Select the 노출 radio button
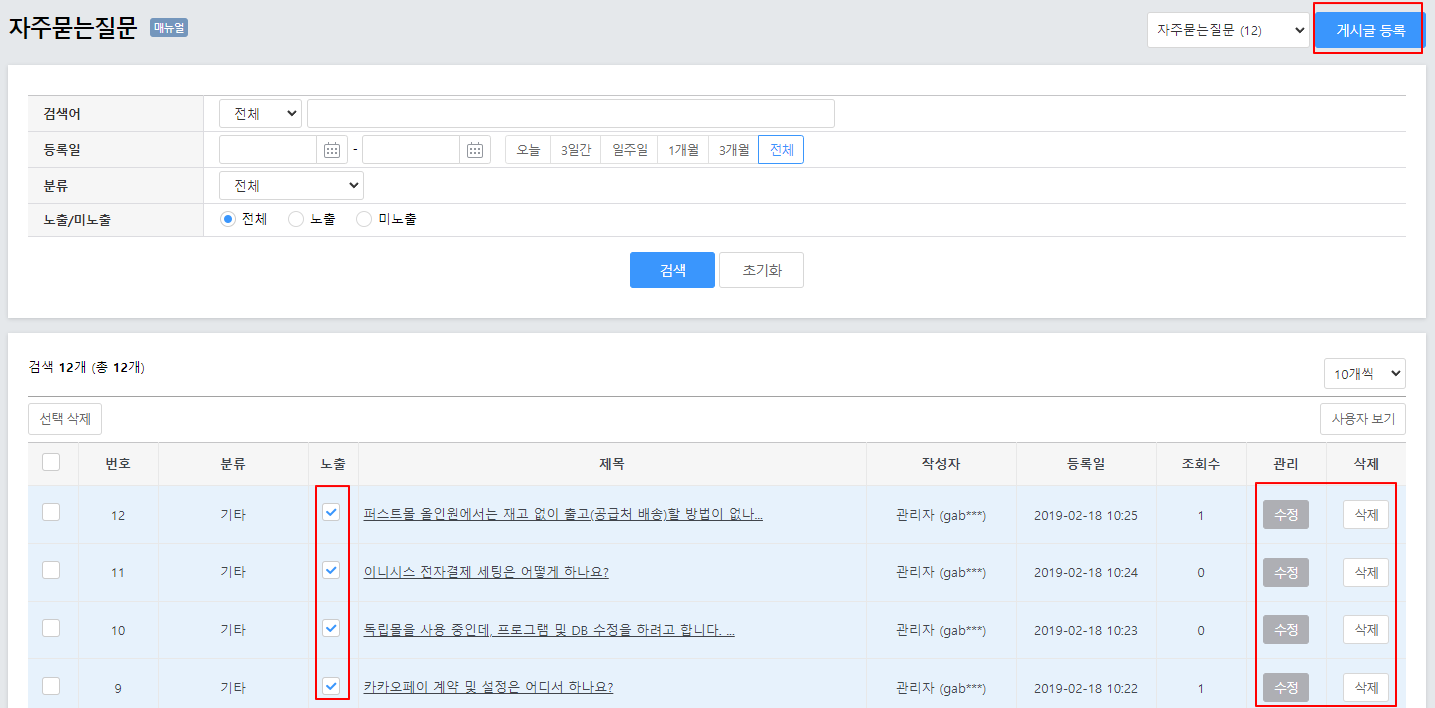Image resolution: width=1435 pixels, height=708 pixels. (296, 219)
